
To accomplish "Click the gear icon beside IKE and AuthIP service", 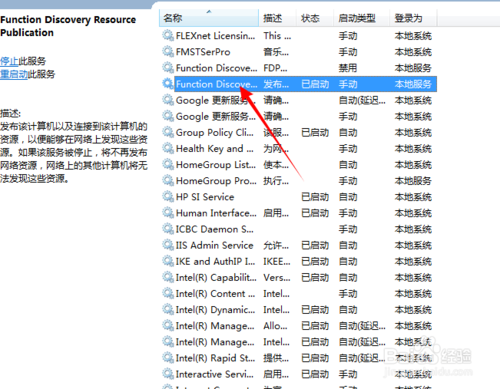I will (x=168, y=261).
